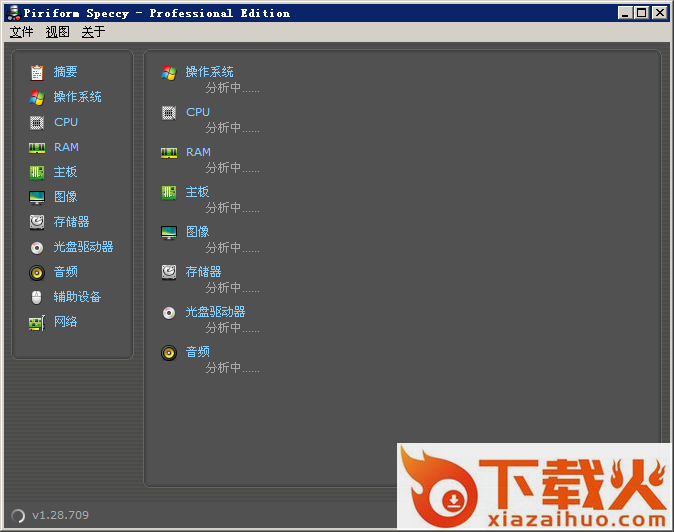The width and height of the screenshot is (674, 532).
Task: Click the 音频 speaker icon in sidebar
Action: click(37, 272)
